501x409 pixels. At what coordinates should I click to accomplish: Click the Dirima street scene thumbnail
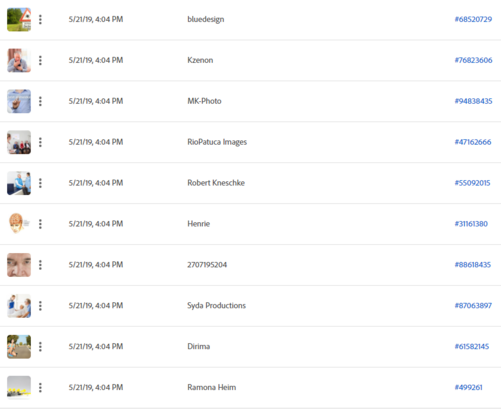point(19,347)
